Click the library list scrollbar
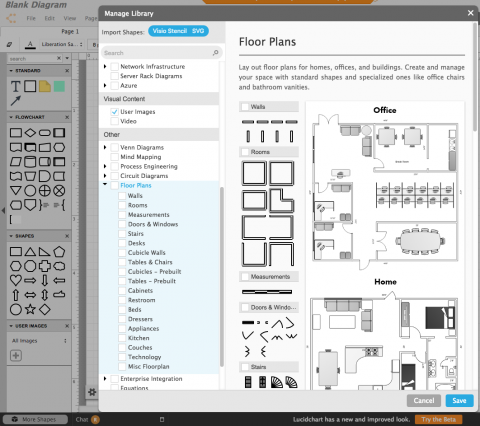The height and width of the screenshot is (426, 480). (222, 277)
